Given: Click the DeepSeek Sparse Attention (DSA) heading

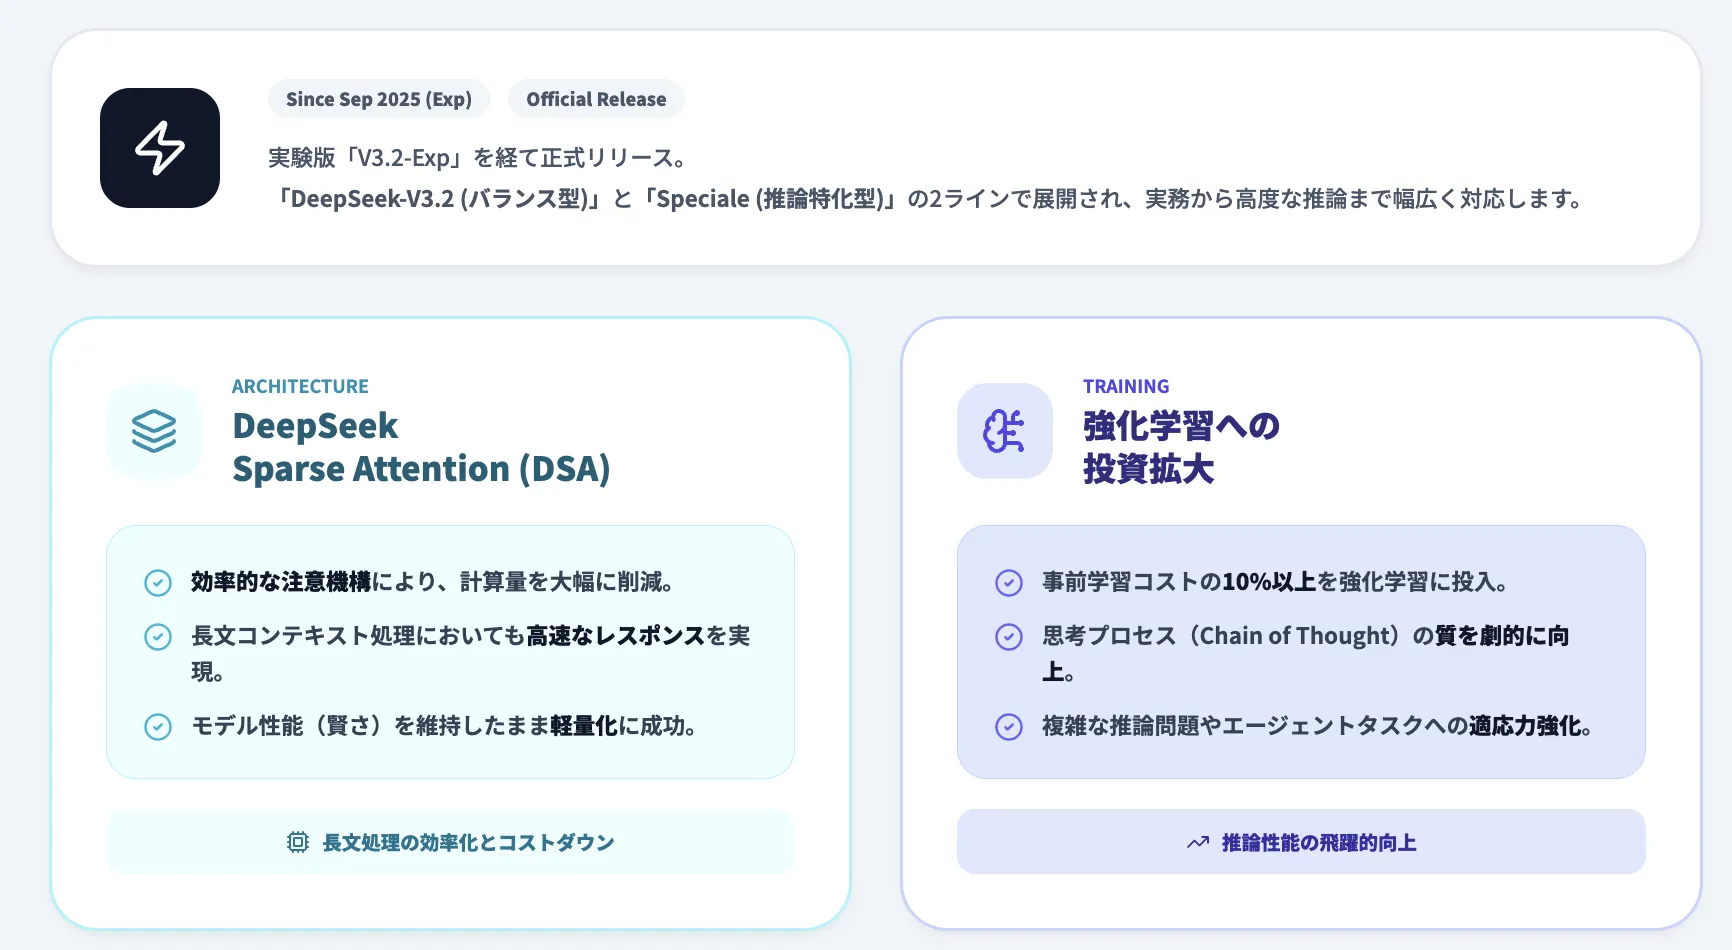Looking at the screenshot, I should pyautogui.click(x=420, y=447).
